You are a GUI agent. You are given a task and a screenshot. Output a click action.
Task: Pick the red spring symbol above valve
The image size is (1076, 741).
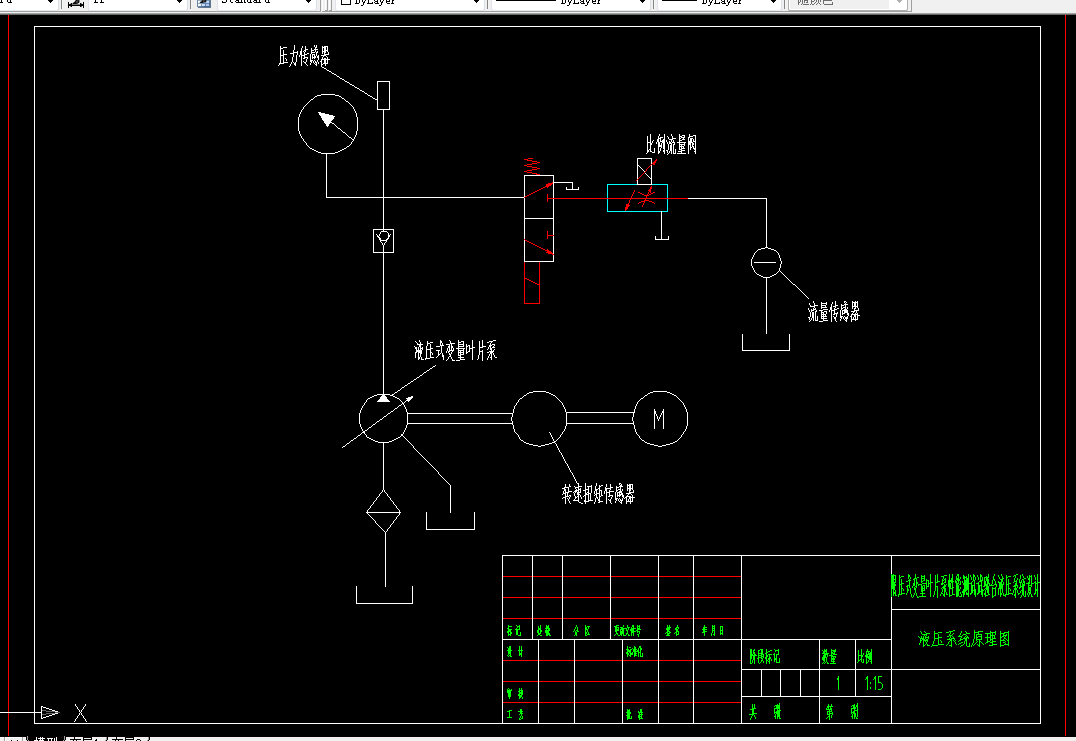pos(532,166)
